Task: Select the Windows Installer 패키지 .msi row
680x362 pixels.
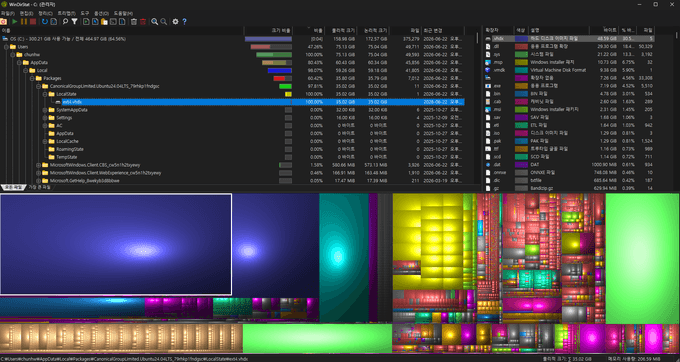Action: click(x=569, y=110)
